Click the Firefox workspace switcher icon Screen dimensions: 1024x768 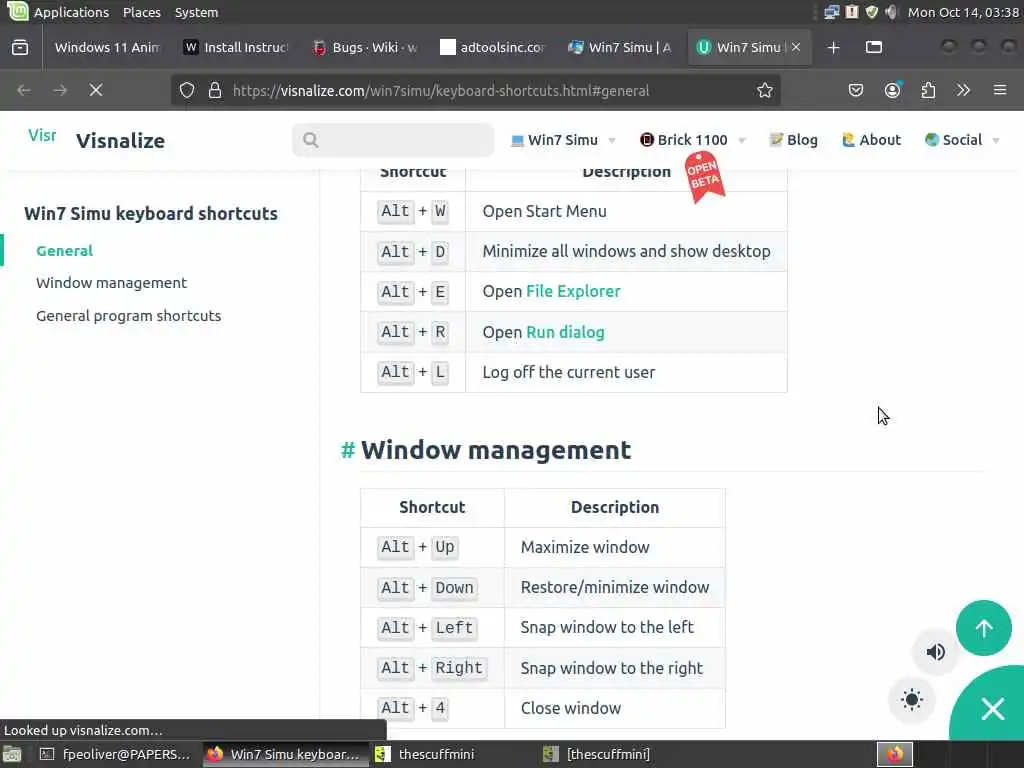click(895, 754)
